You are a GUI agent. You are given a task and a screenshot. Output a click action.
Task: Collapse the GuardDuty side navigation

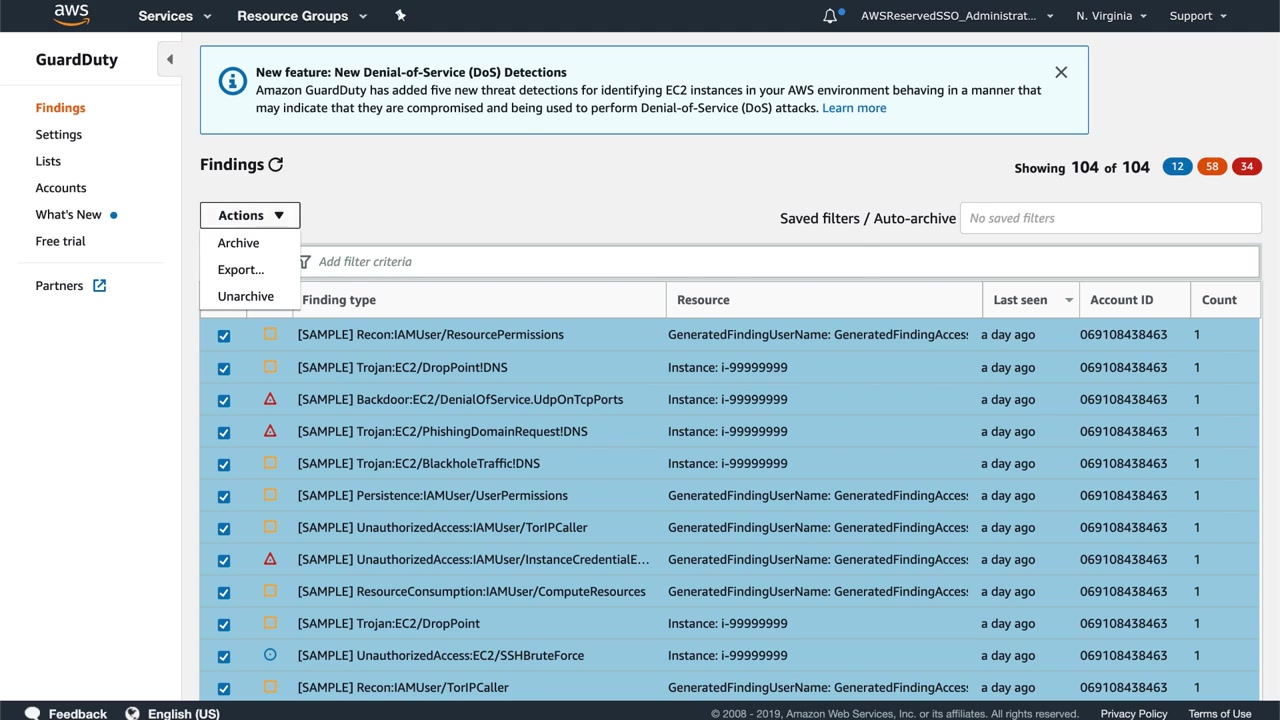point(169,60)
